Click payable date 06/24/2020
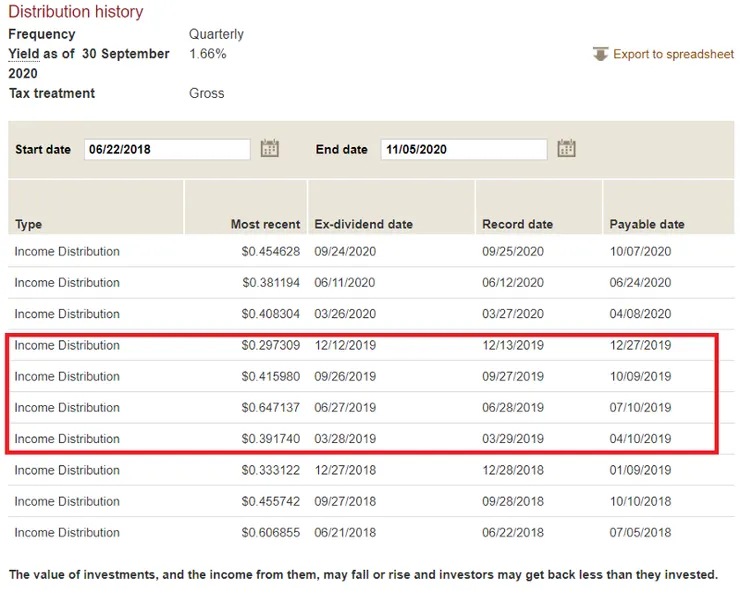 coord(640,283)
